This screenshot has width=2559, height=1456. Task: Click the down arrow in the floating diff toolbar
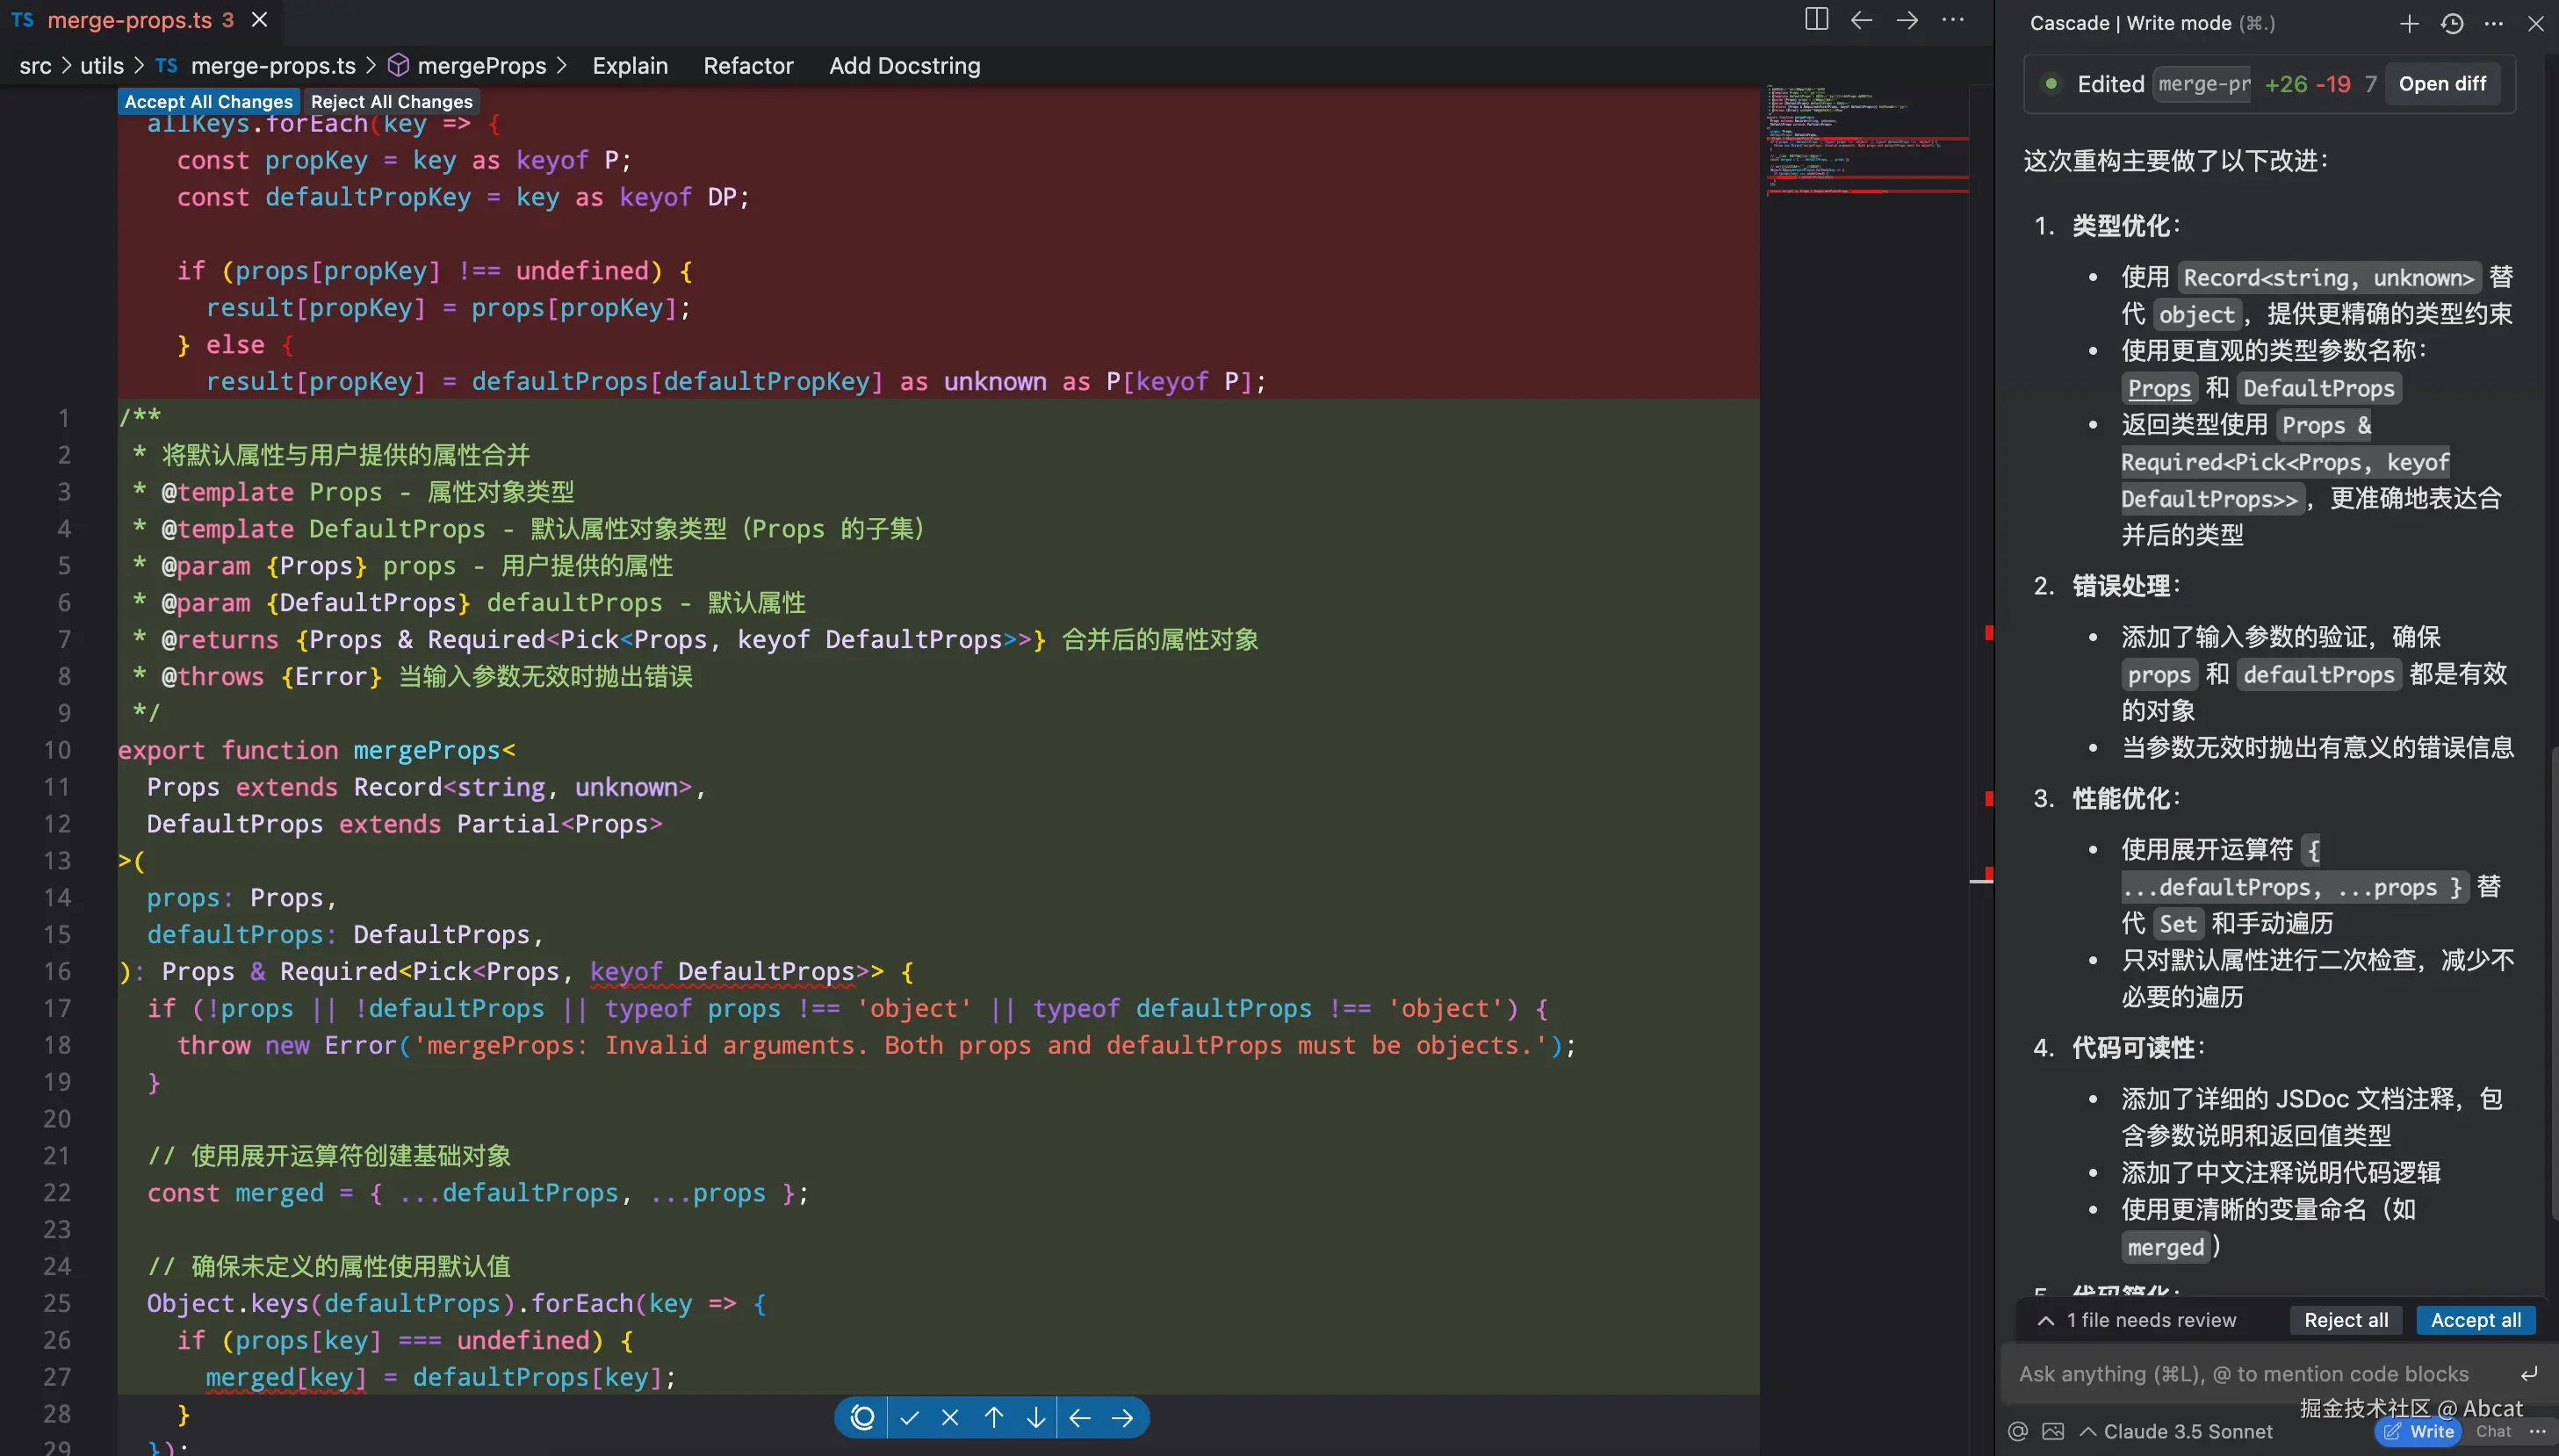pyautogui.click(x=1036, y=1417)
